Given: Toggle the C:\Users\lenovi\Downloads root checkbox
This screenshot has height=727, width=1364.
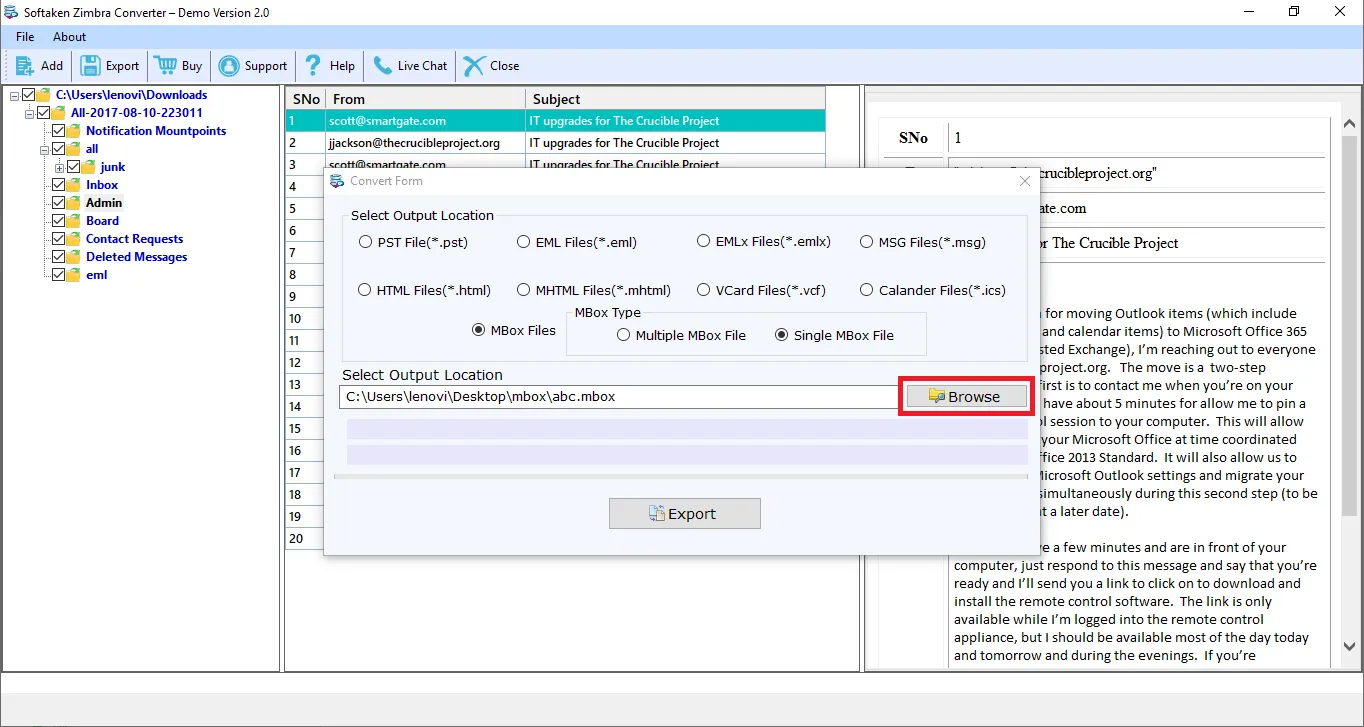Looking at the screenshot, I should pyautogui.click(x=29, y=95).
